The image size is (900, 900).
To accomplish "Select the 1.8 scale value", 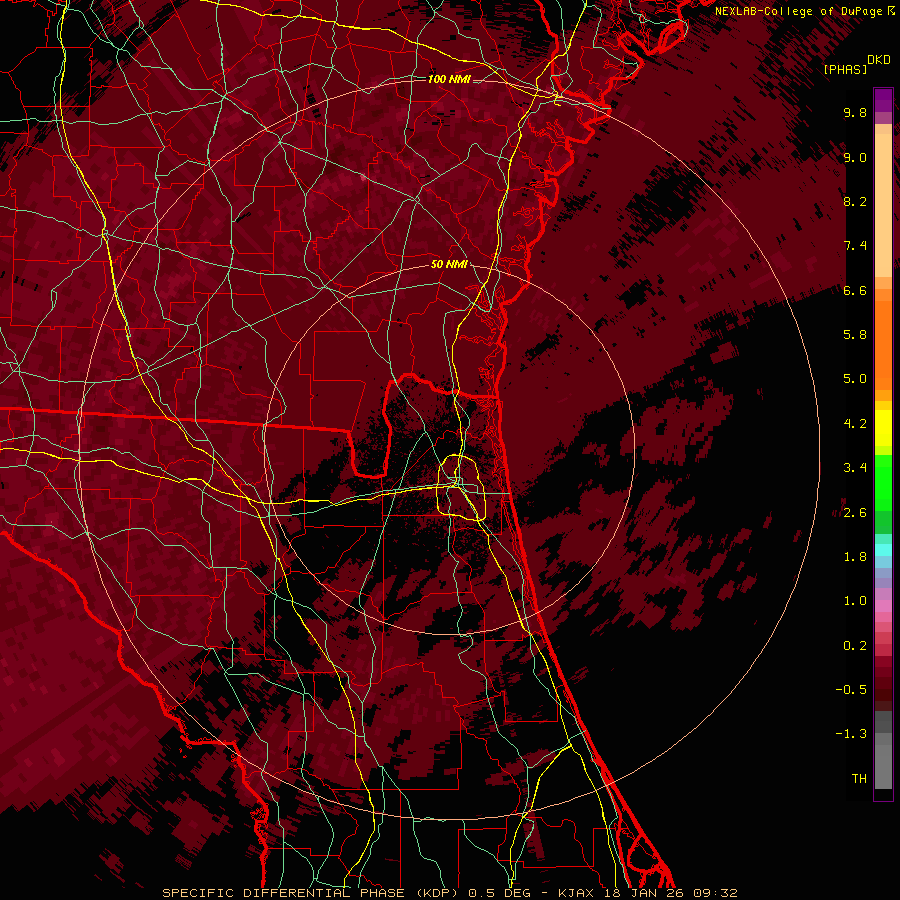I will click(855, 557).
